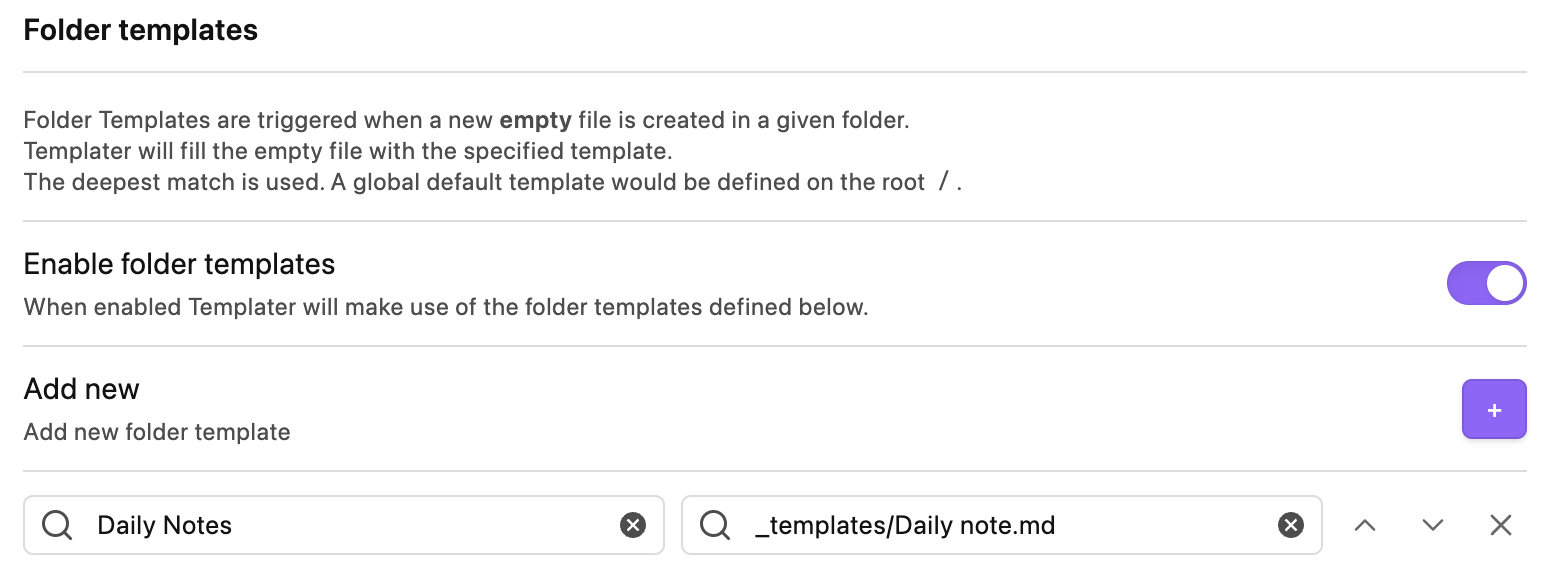Click the Enable folder templates label
The height and width of the screenshot is (584, 1558).
[x=179, y=264]
